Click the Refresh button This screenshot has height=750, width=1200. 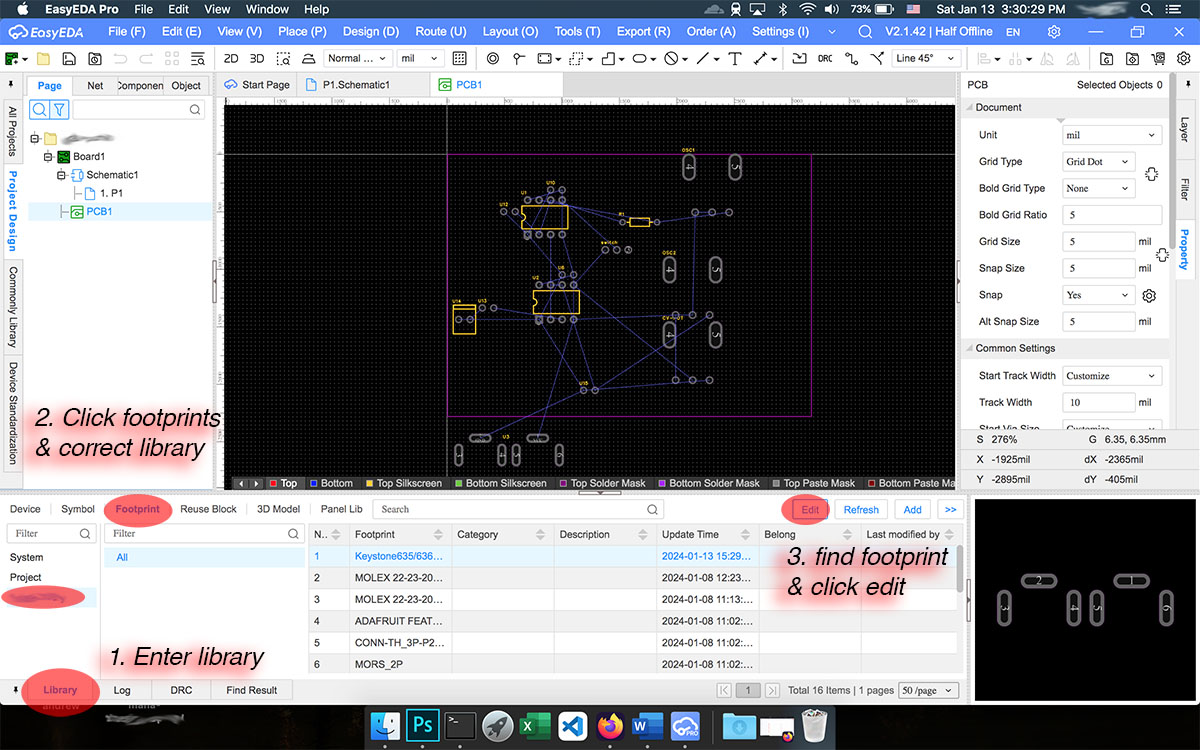click(x=861, y=509)
